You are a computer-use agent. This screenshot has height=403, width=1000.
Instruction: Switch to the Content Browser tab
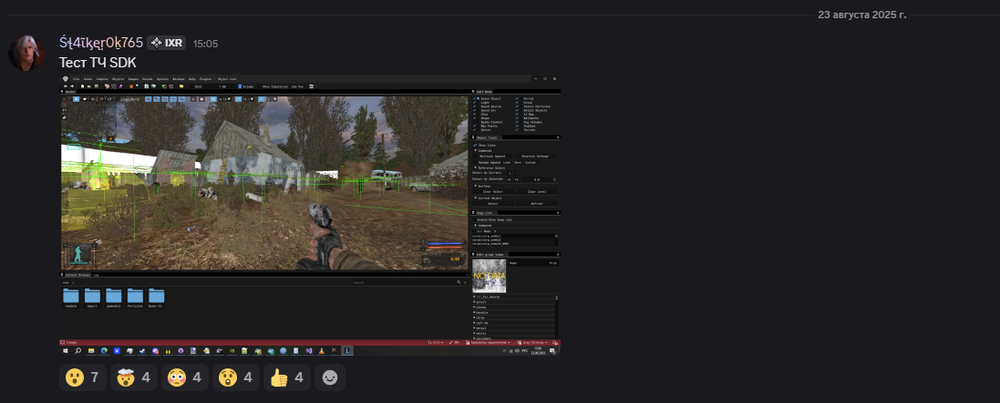[77, 274]
